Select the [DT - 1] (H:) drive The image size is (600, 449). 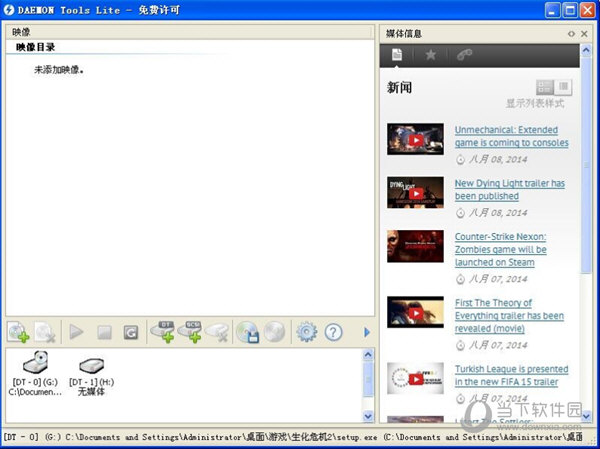pos(91,376)
